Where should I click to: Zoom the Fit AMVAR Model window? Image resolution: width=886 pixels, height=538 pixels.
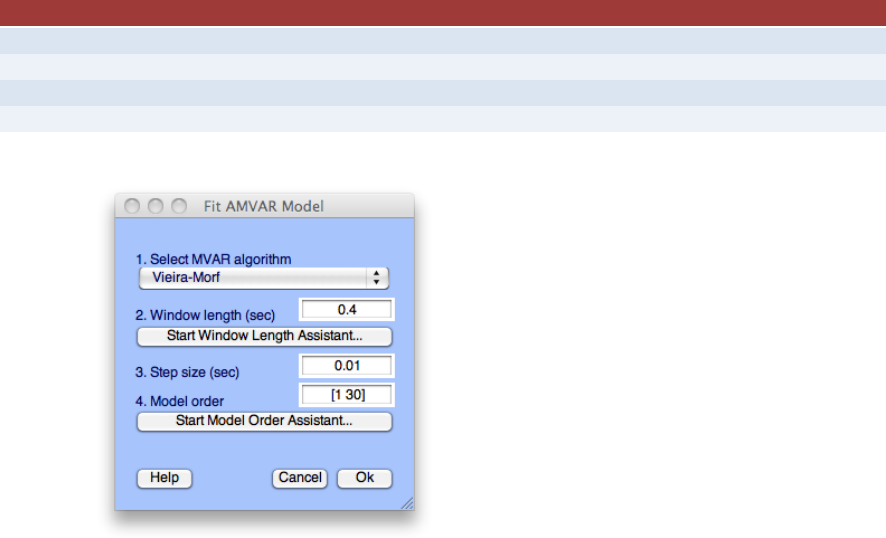point(179,206)
